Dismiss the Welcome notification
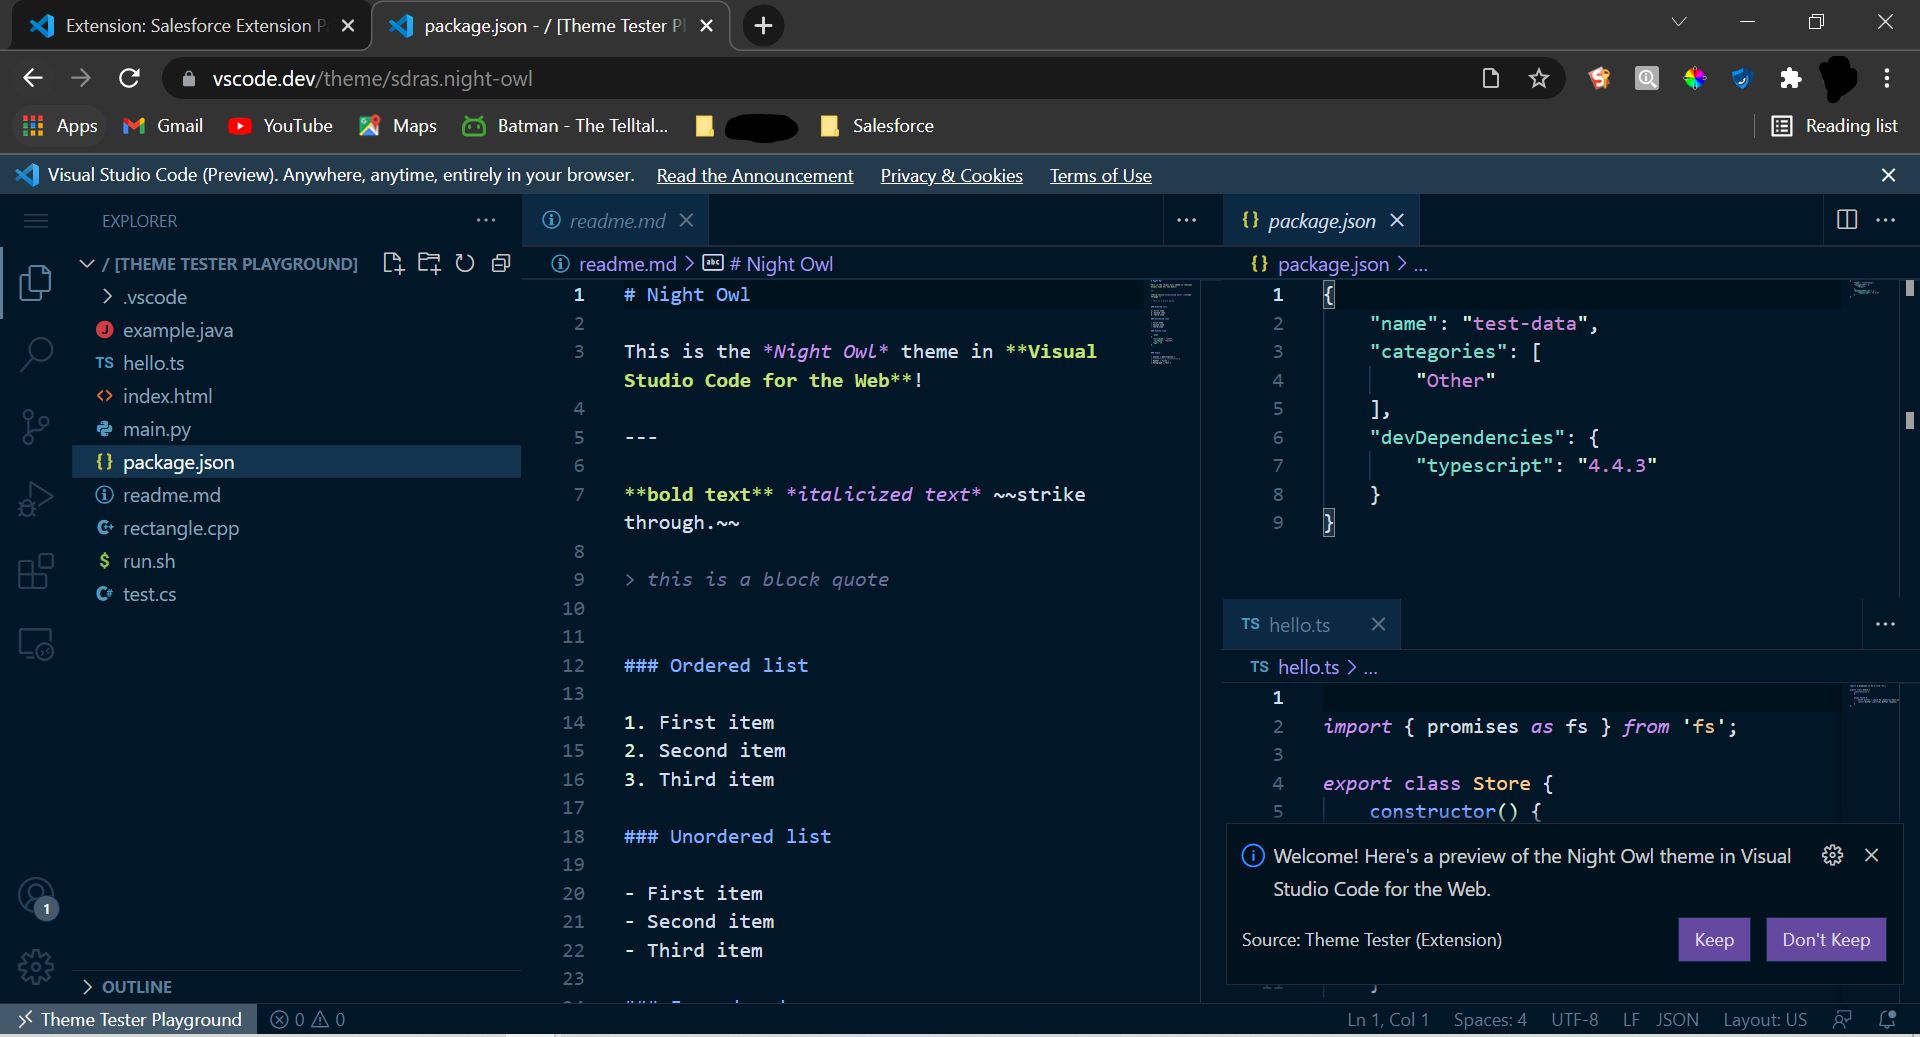 click(x=1872, y=855)
